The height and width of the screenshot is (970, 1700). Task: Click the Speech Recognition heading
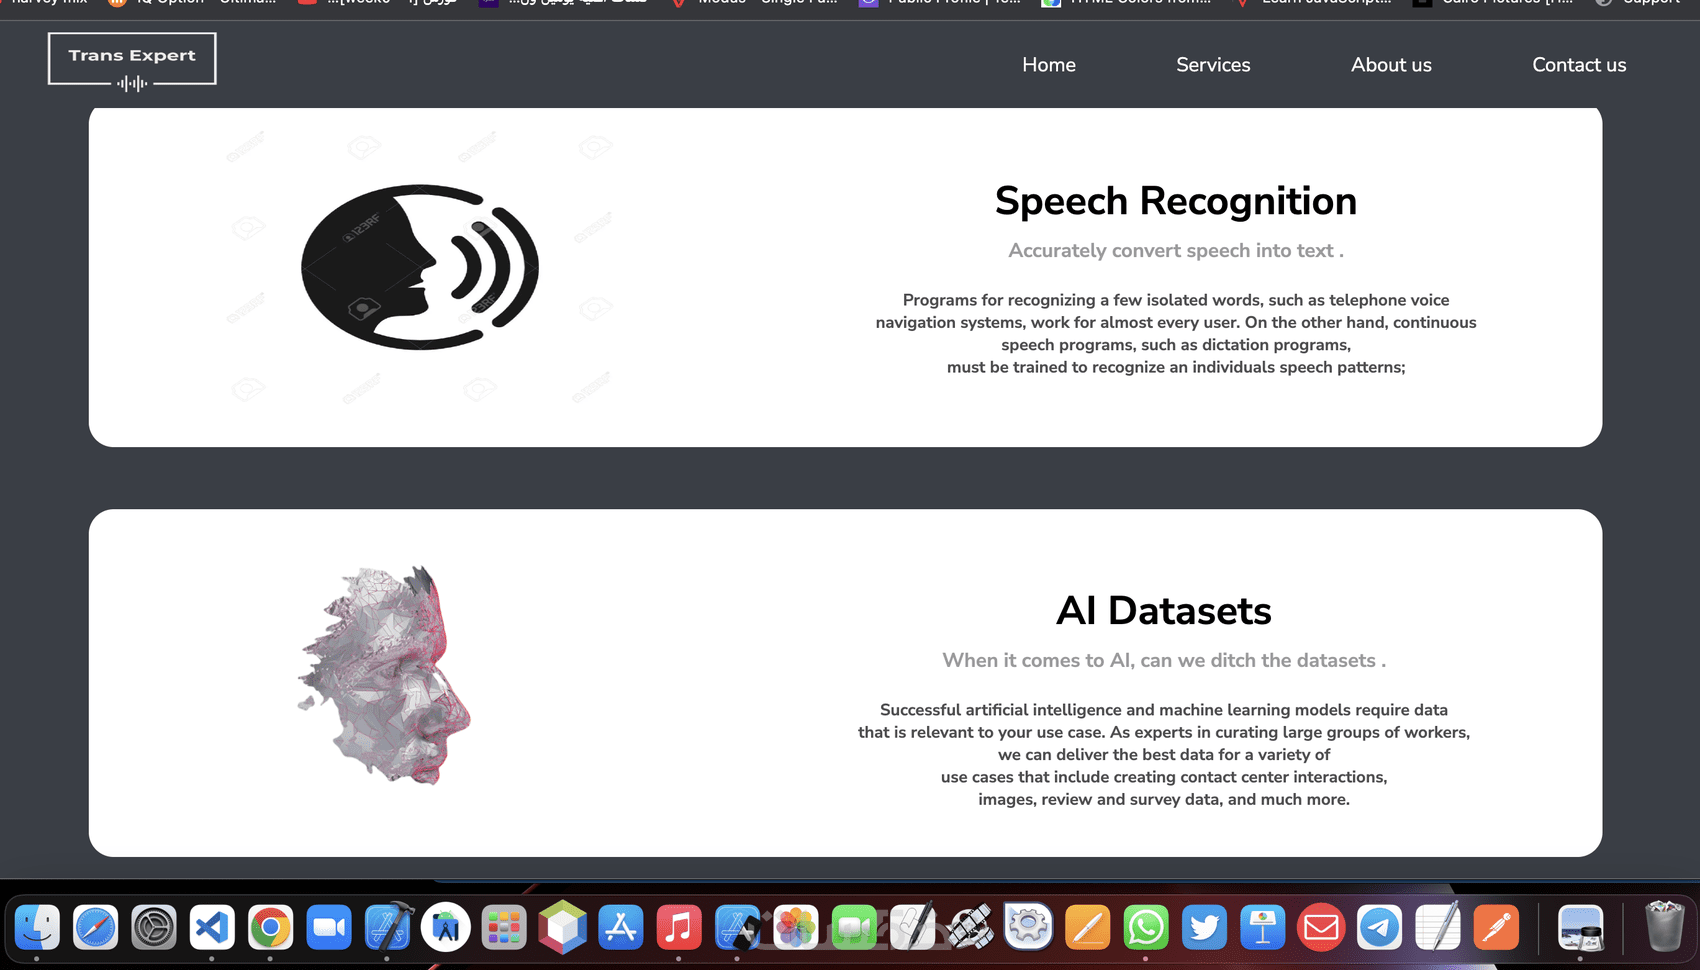pos(1176,201)
